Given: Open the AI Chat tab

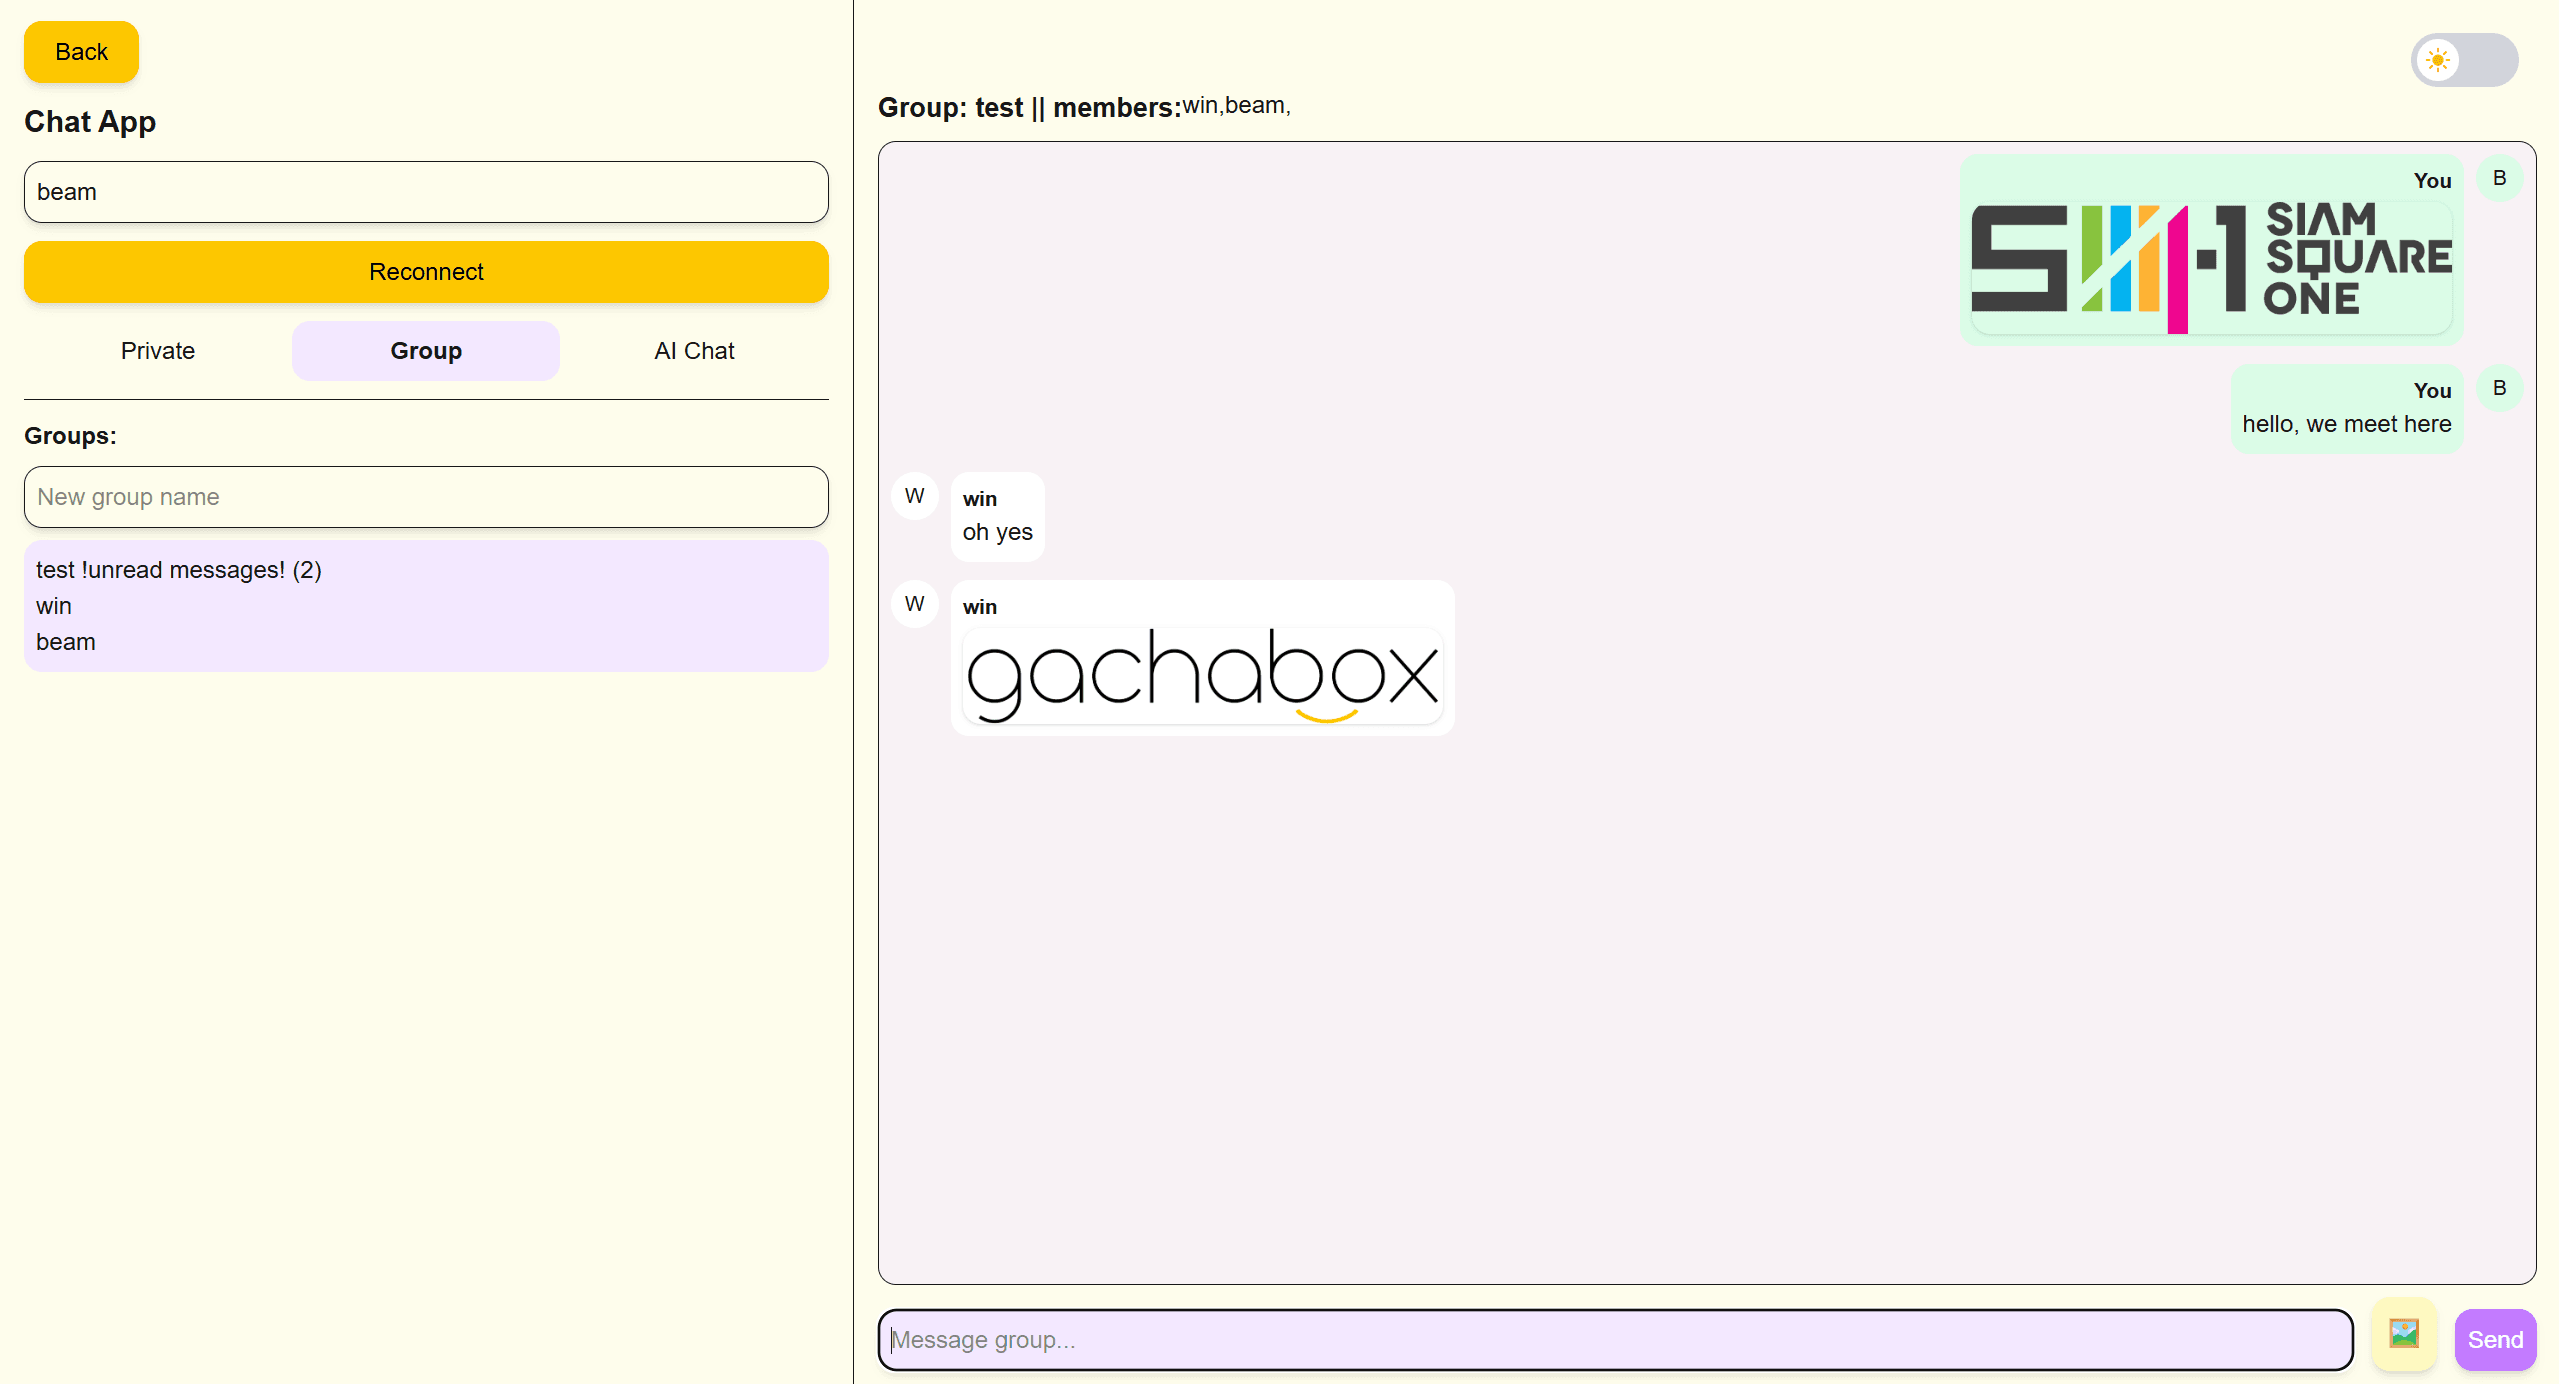Looking at the screenshot, I should 694,351.
